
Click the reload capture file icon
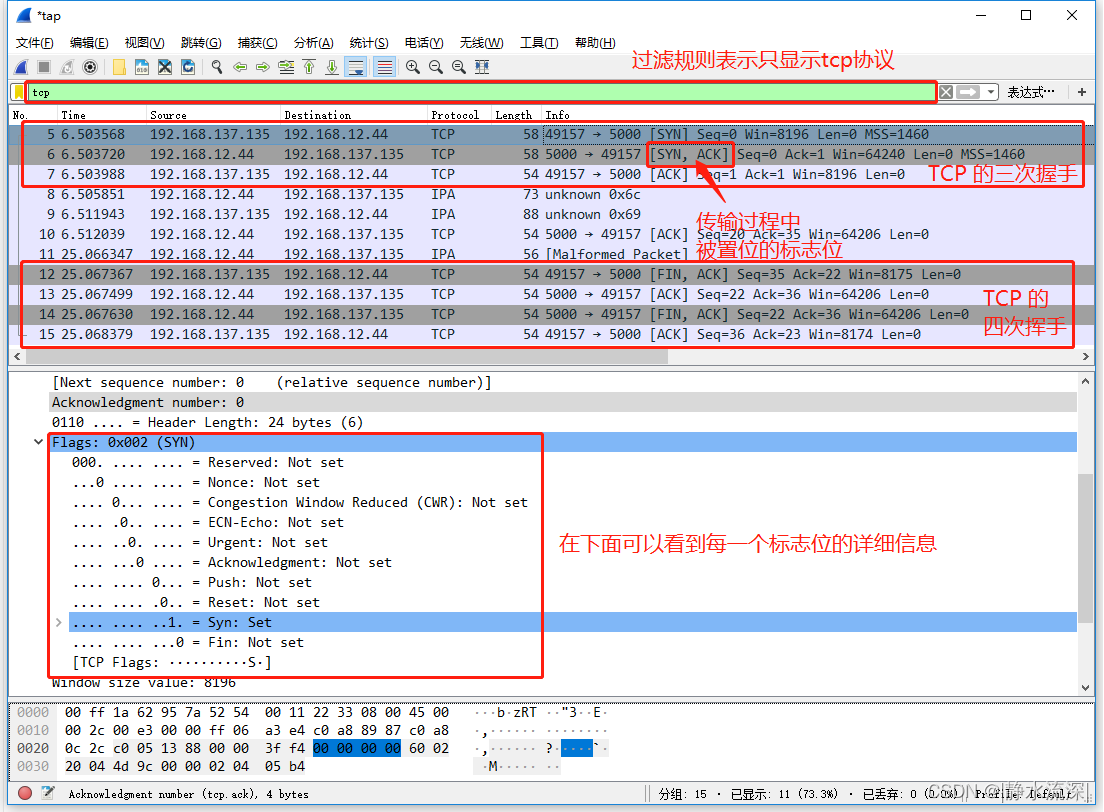(188, 67)
